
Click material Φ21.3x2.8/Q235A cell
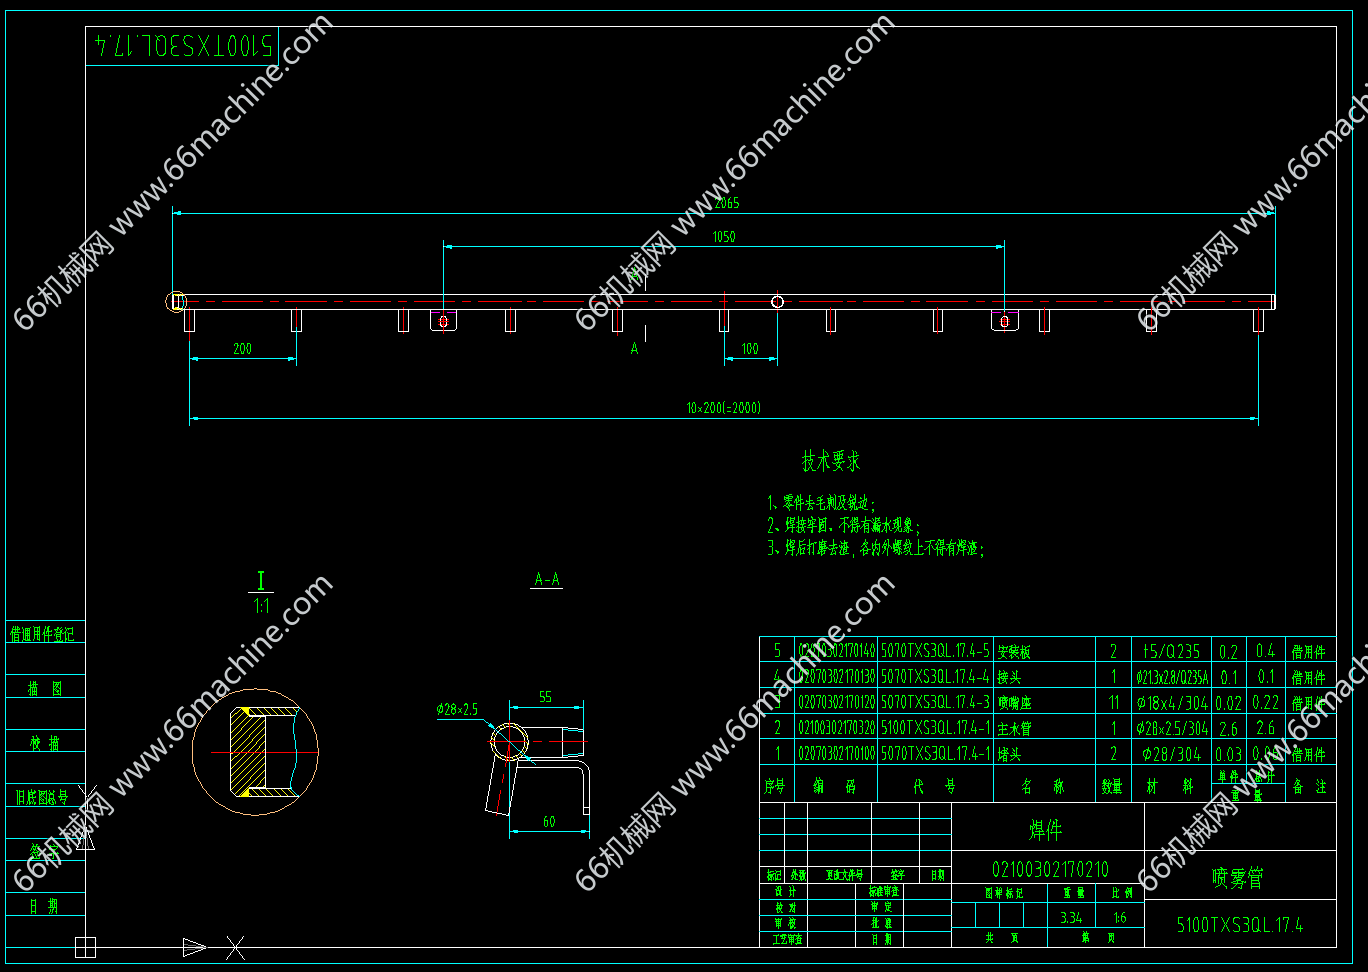1171,677
